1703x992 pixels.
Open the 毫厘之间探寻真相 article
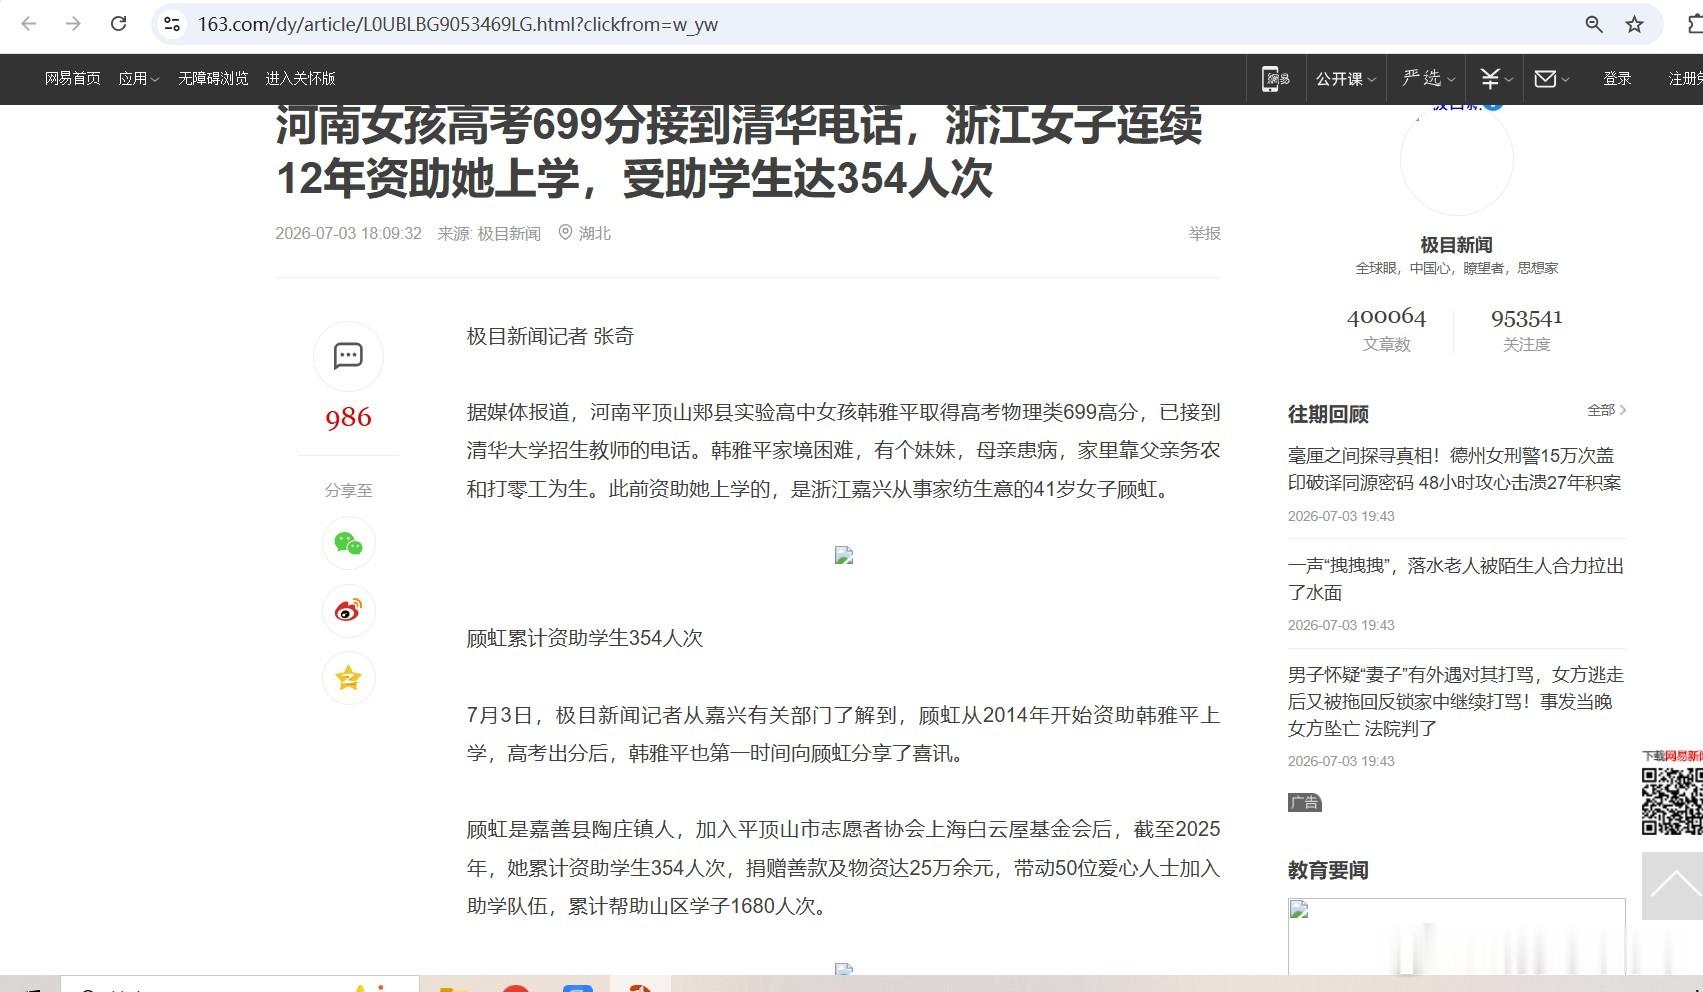[1455, 469]
